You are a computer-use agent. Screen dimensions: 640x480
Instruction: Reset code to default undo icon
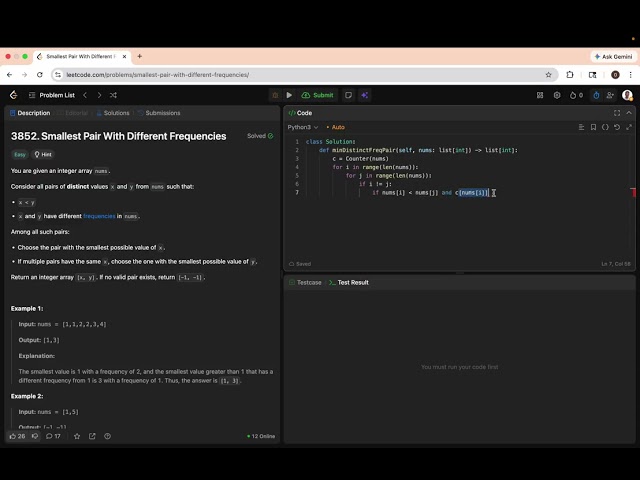click(617, 127)
